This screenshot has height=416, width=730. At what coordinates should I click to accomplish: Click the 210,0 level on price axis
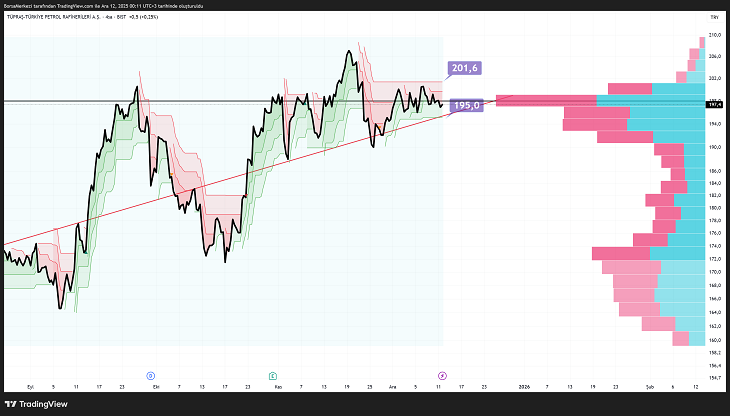pyautogui.click(x=714, y=36)
